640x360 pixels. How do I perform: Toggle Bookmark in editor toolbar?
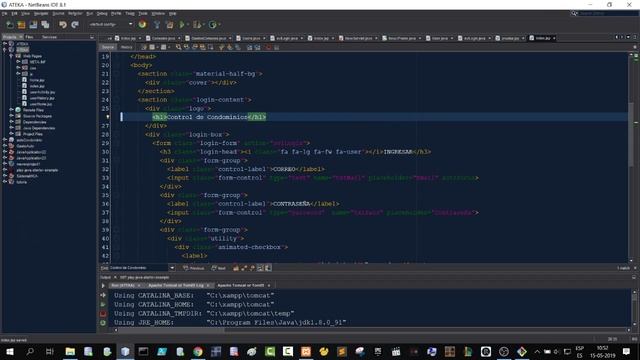pos(238,47)
